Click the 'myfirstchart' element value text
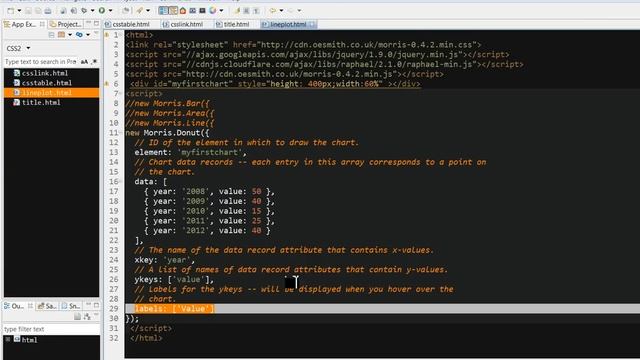 (209, 152)
